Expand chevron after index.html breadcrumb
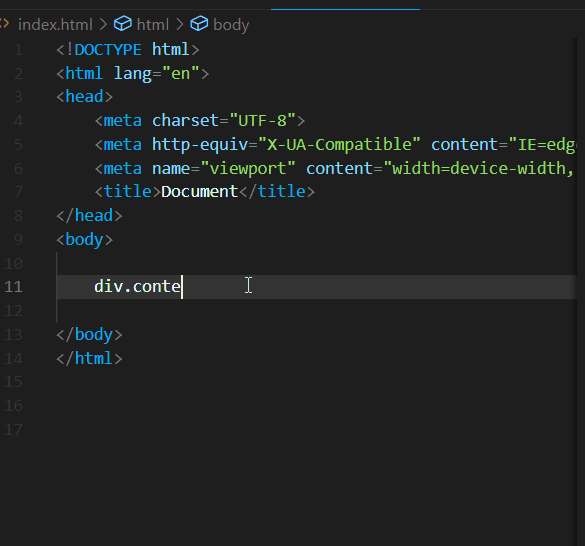 [x=103, y=25]
